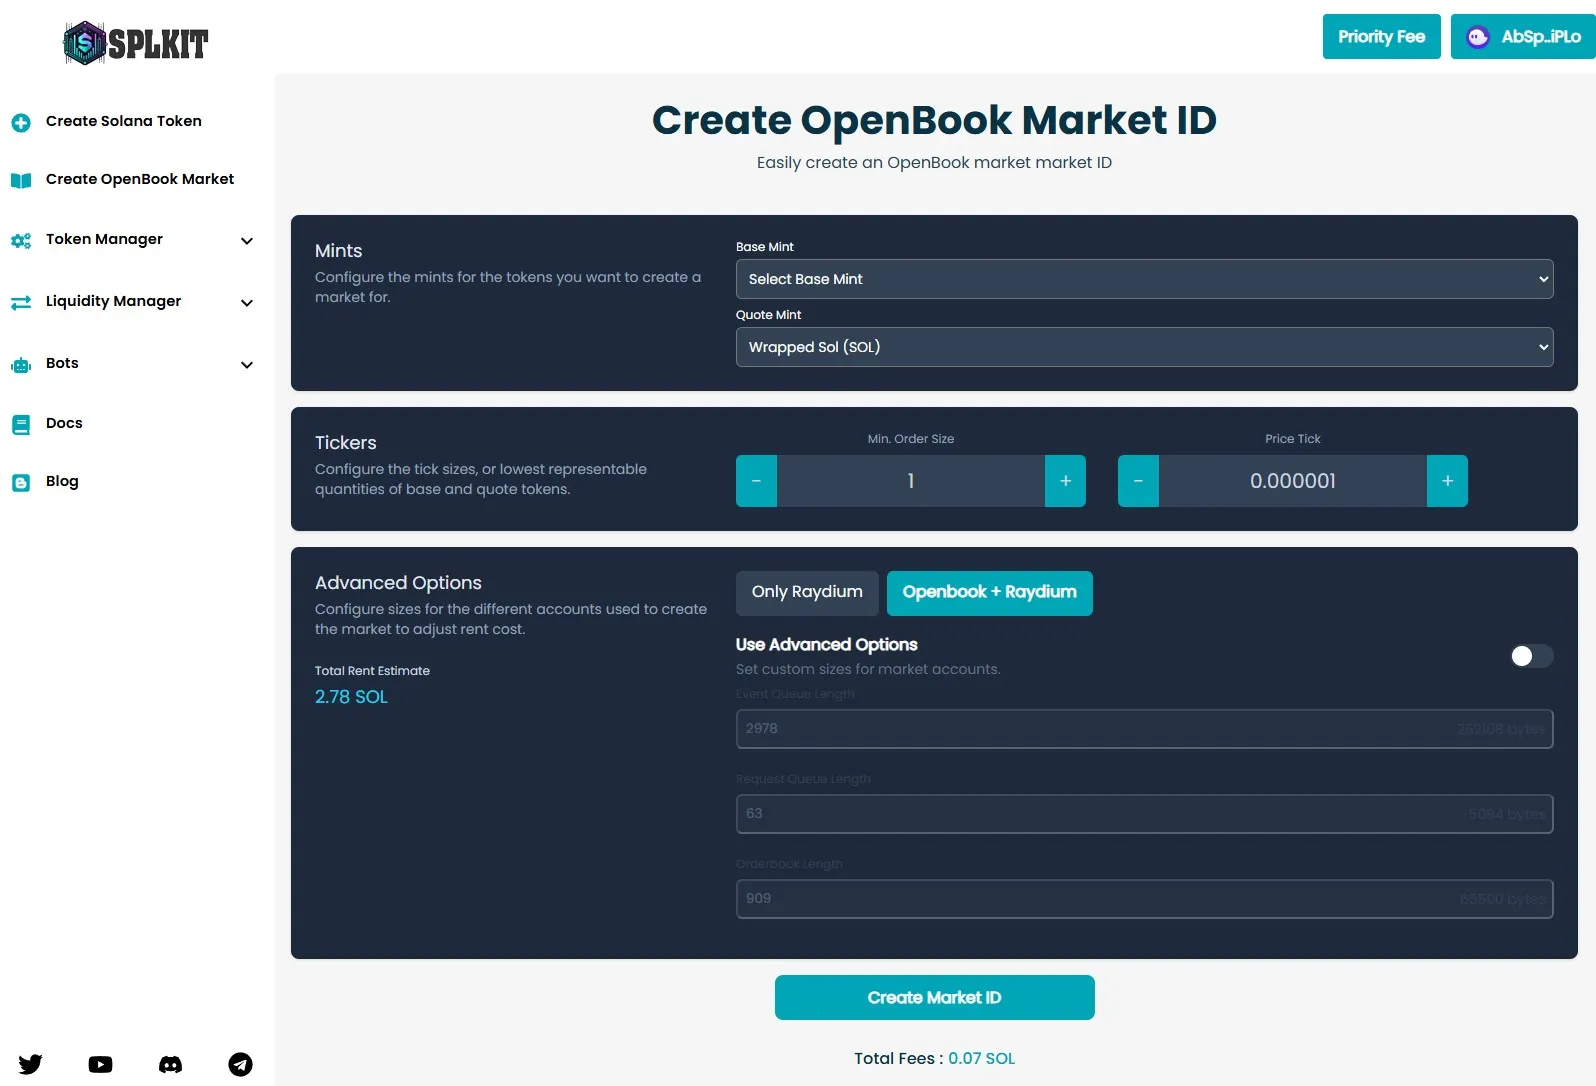The width and height of the screenshot is (1596, 1086).
Task: Click the Blog sidebar icon
Action: pos(21,482)
